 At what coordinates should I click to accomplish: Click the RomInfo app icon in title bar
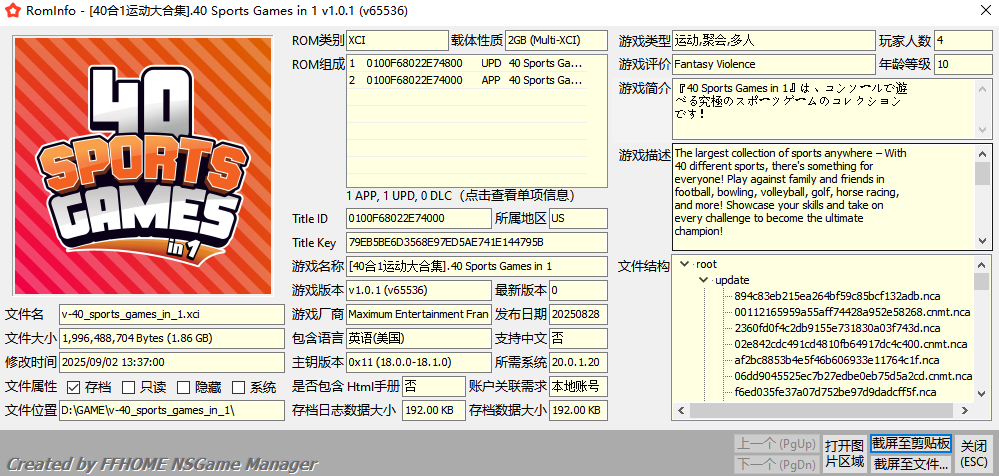click(12, 11)
